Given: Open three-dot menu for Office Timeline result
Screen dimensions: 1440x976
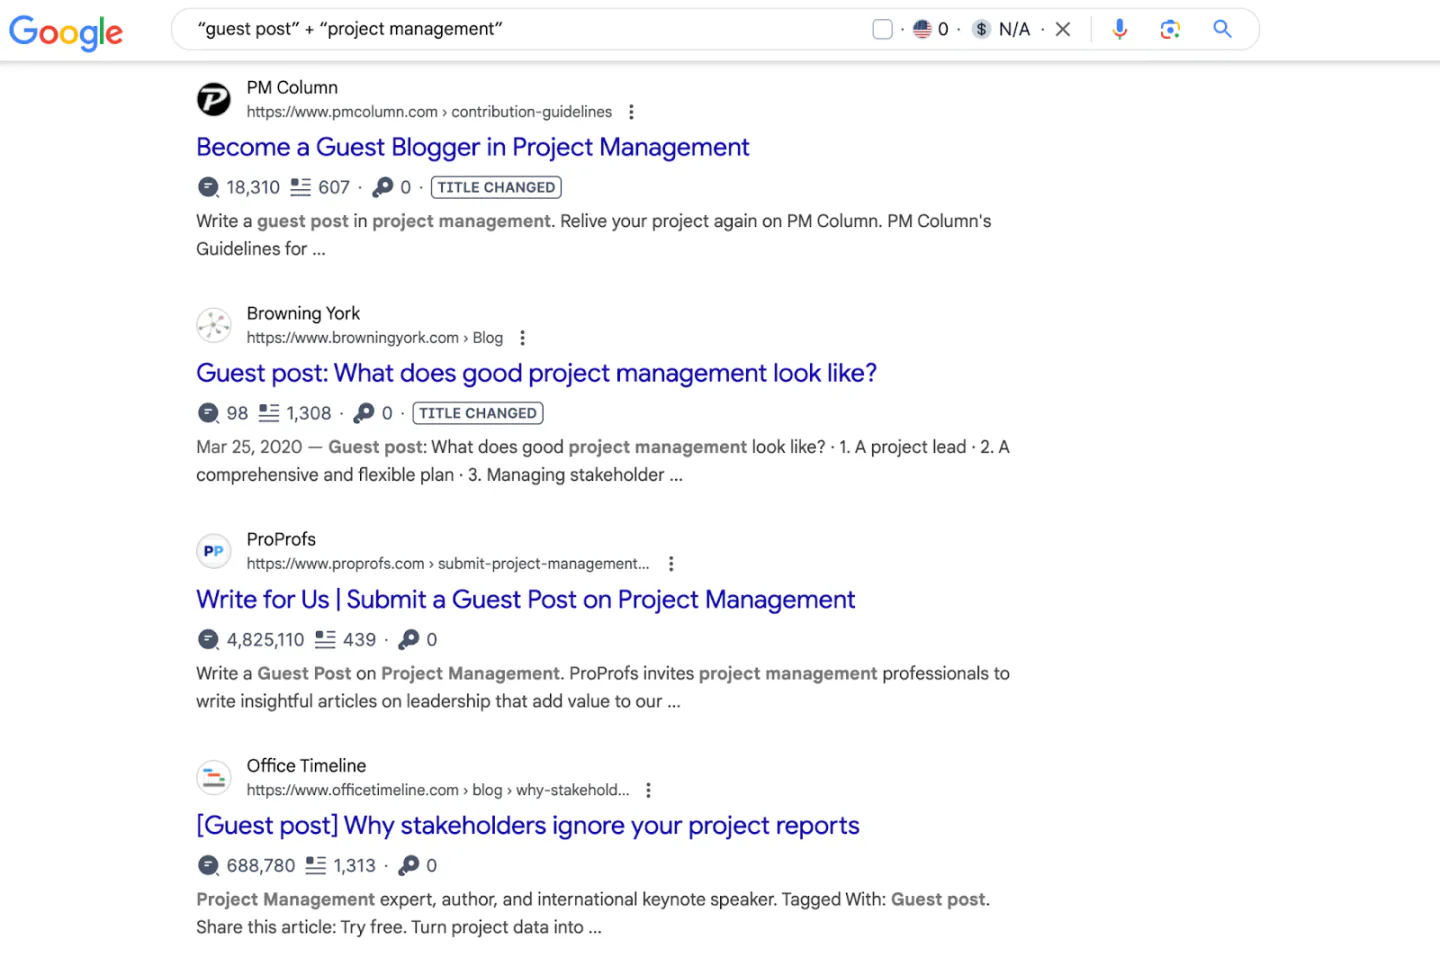Looking at the screenshot, I should pyautogui.click(x=648, y=790).
